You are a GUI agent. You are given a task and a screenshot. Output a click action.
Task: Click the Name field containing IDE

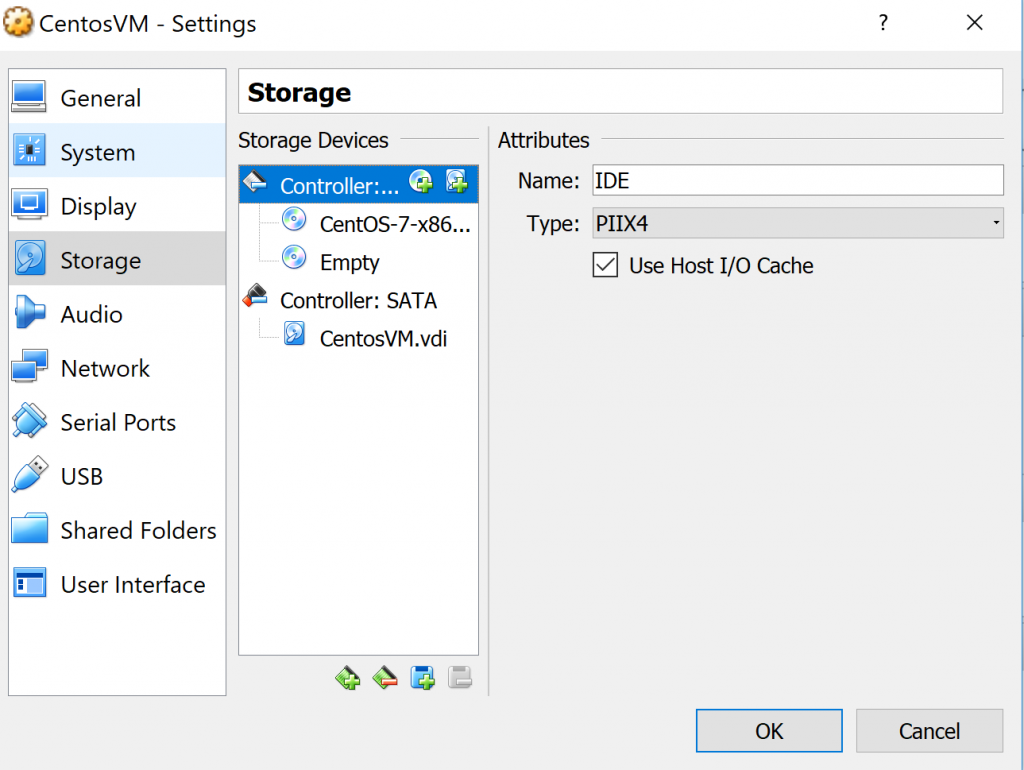(x=797, y=180)
